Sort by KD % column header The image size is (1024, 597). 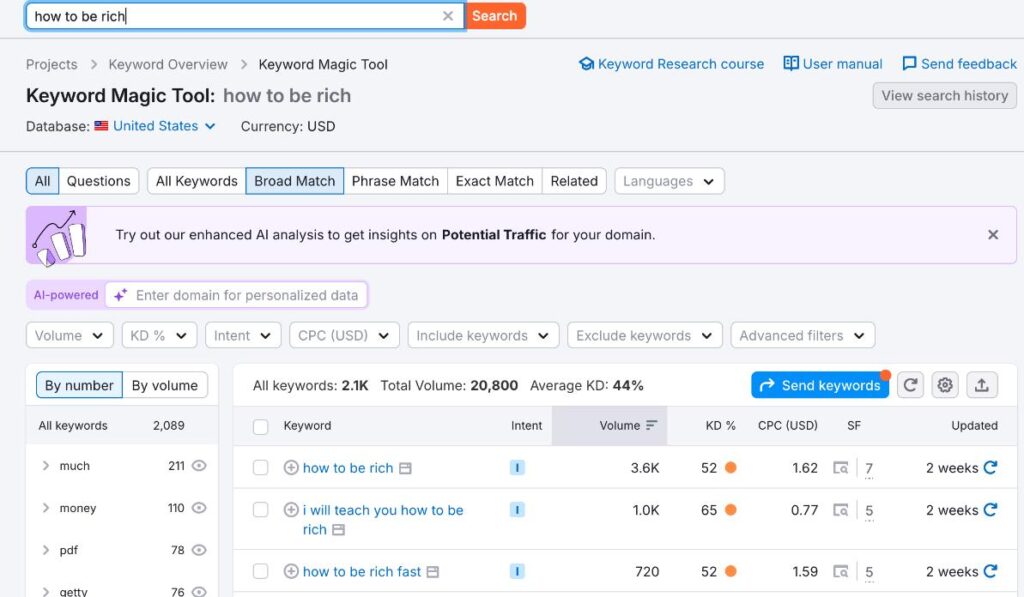tap(720, 426)
